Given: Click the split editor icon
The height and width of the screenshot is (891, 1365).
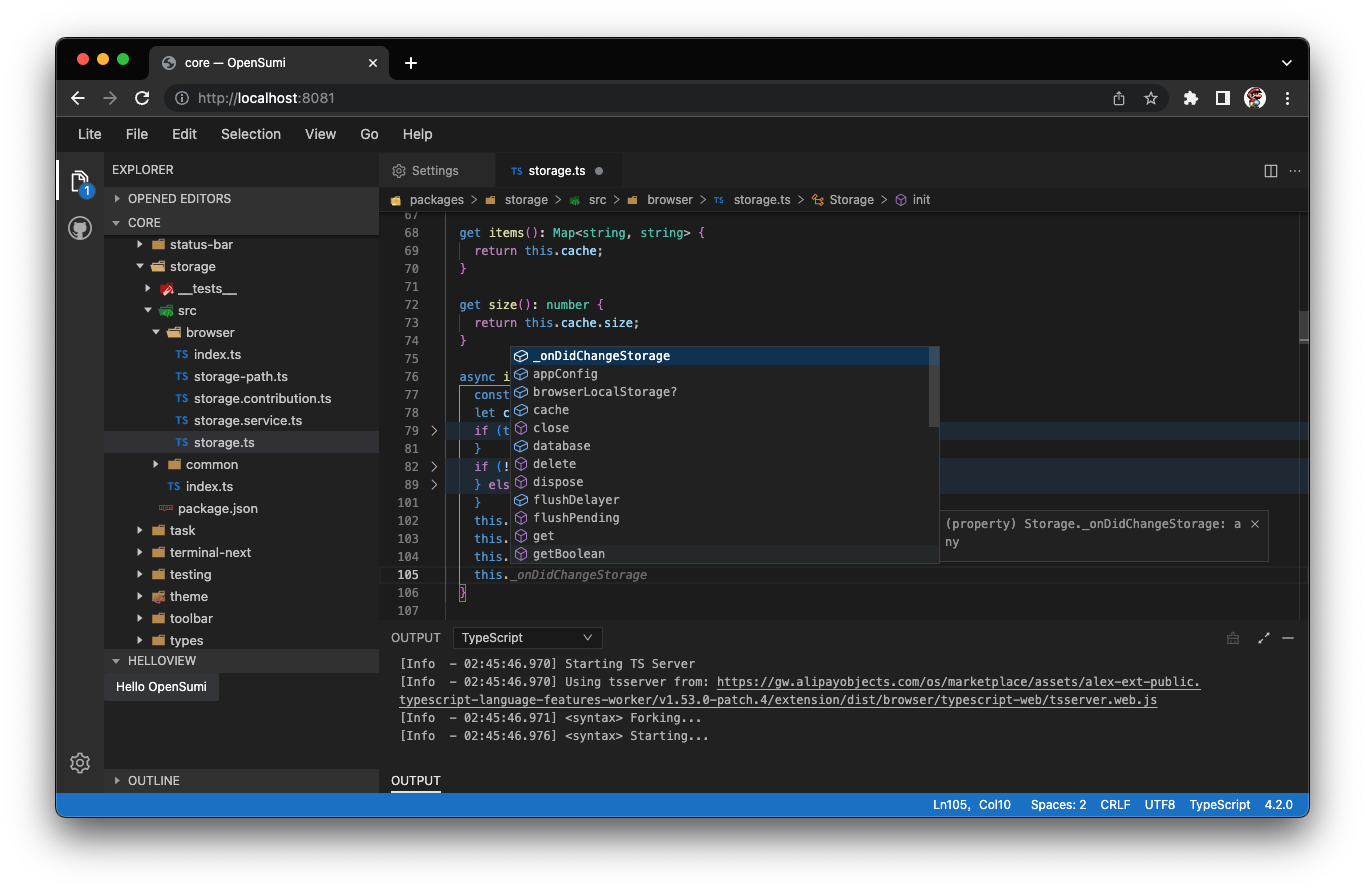Looking at the screenshot, I should 1271,171.
